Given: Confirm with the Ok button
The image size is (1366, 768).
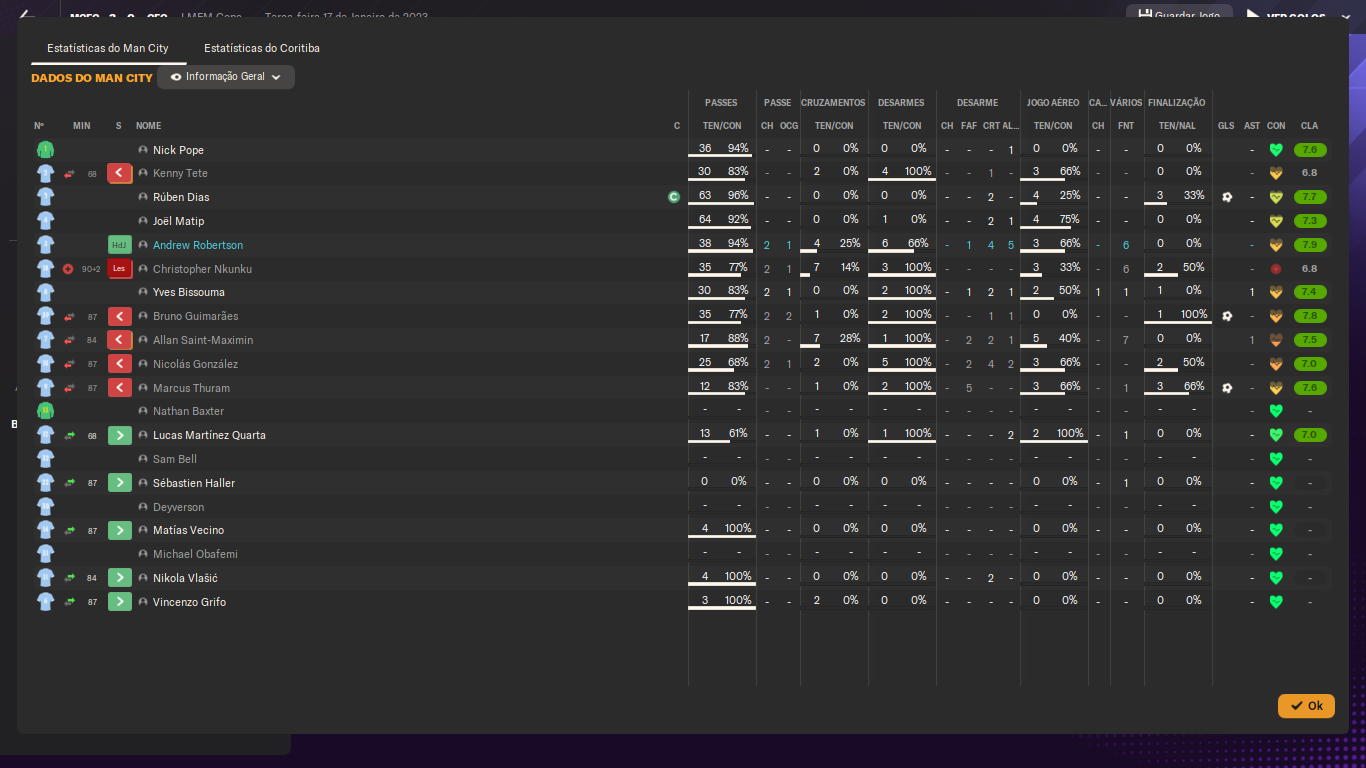Looking at the screenshot, I should [x=1306, y=706].
